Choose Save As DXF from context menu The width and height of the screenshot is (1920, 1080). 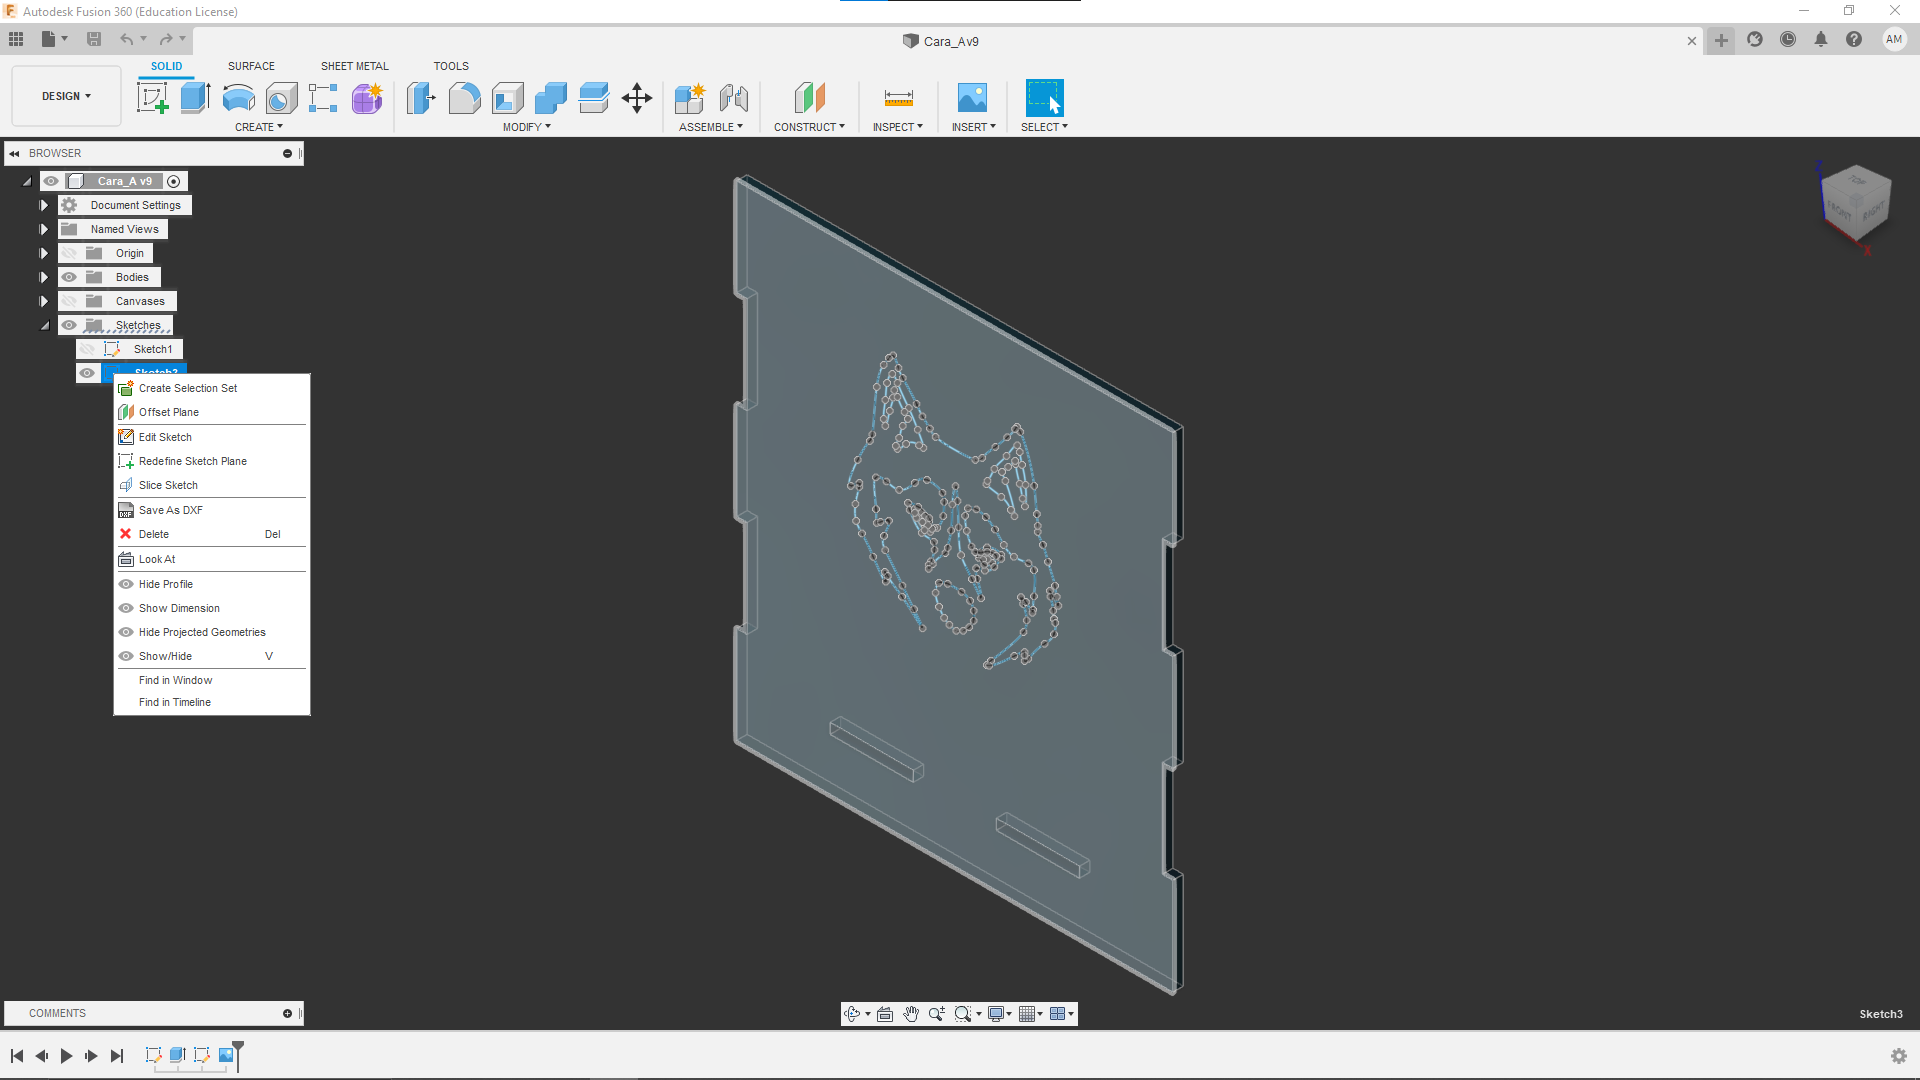[171, 510]
